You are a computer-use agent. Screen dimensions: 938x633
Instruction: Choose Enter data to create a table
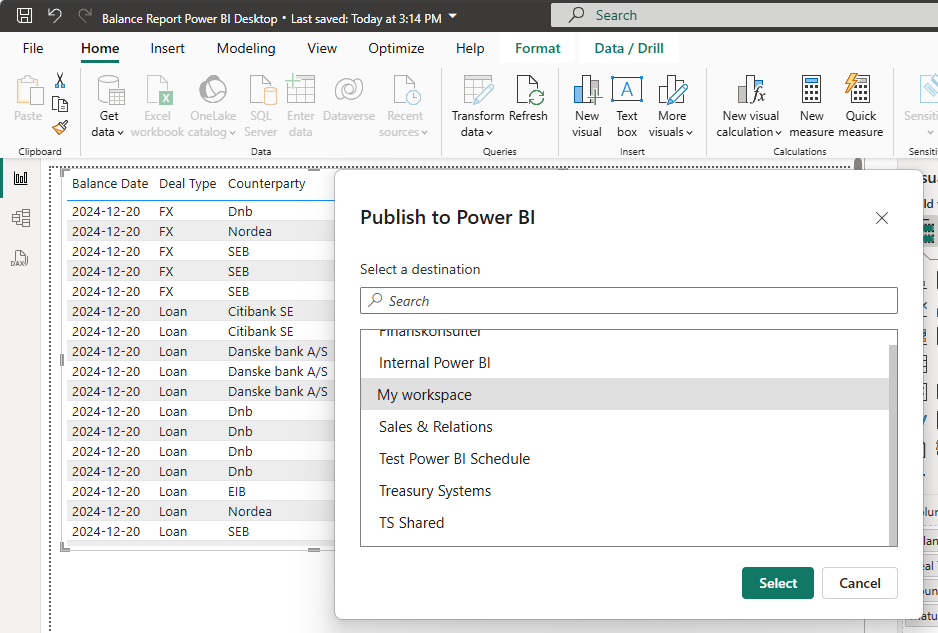(x=300, y=106)
